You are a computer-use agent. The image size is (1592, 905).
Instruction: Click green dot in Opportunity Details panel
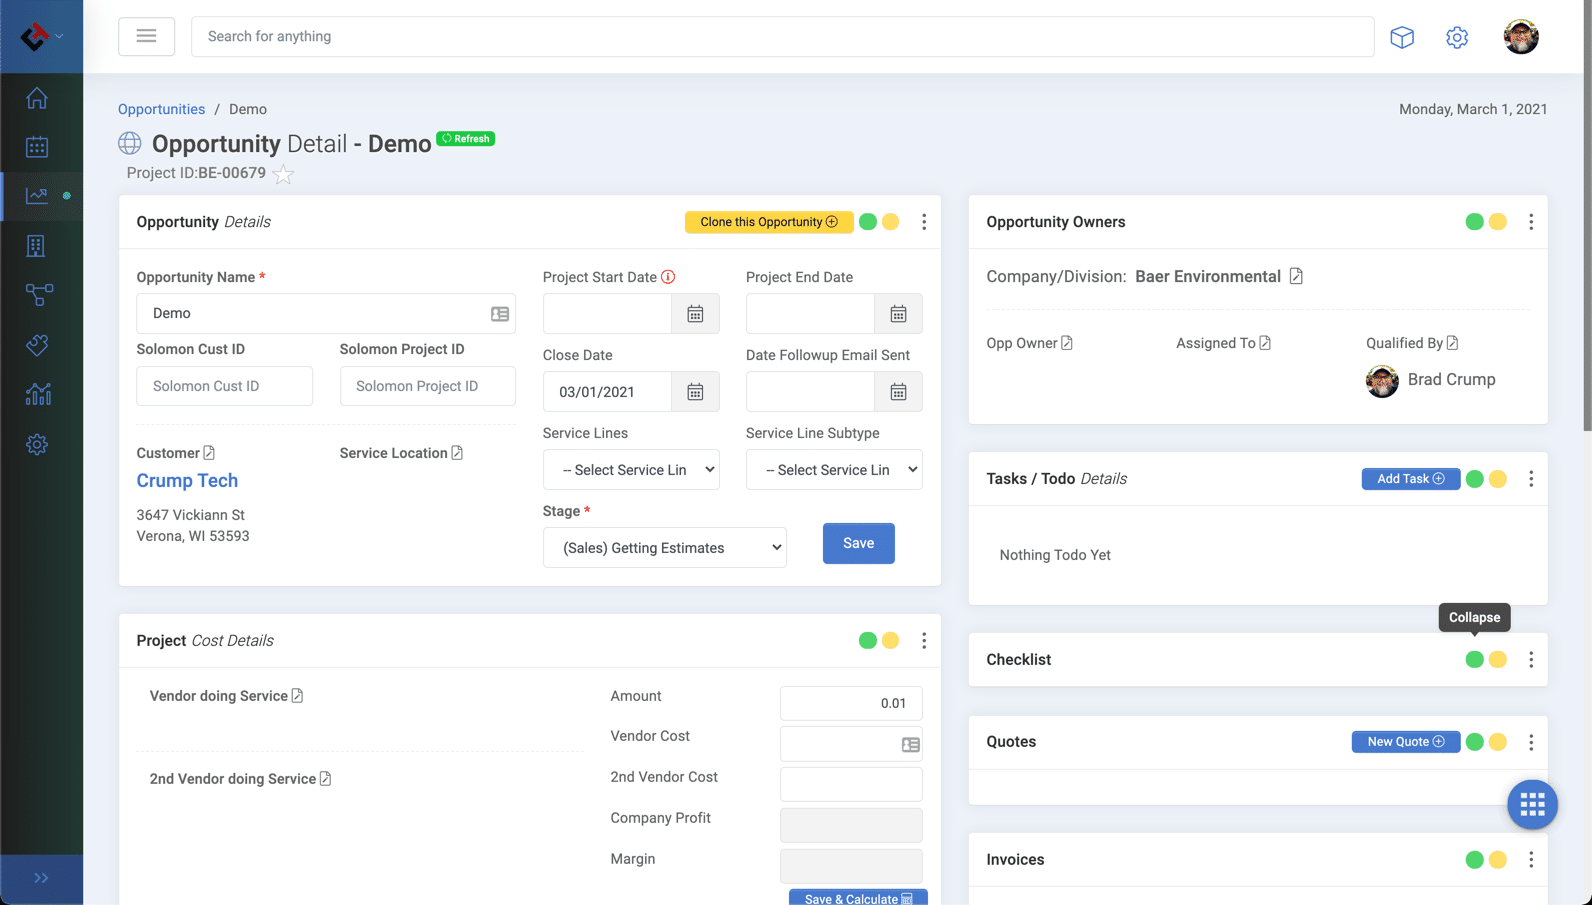tap(868, 222)
